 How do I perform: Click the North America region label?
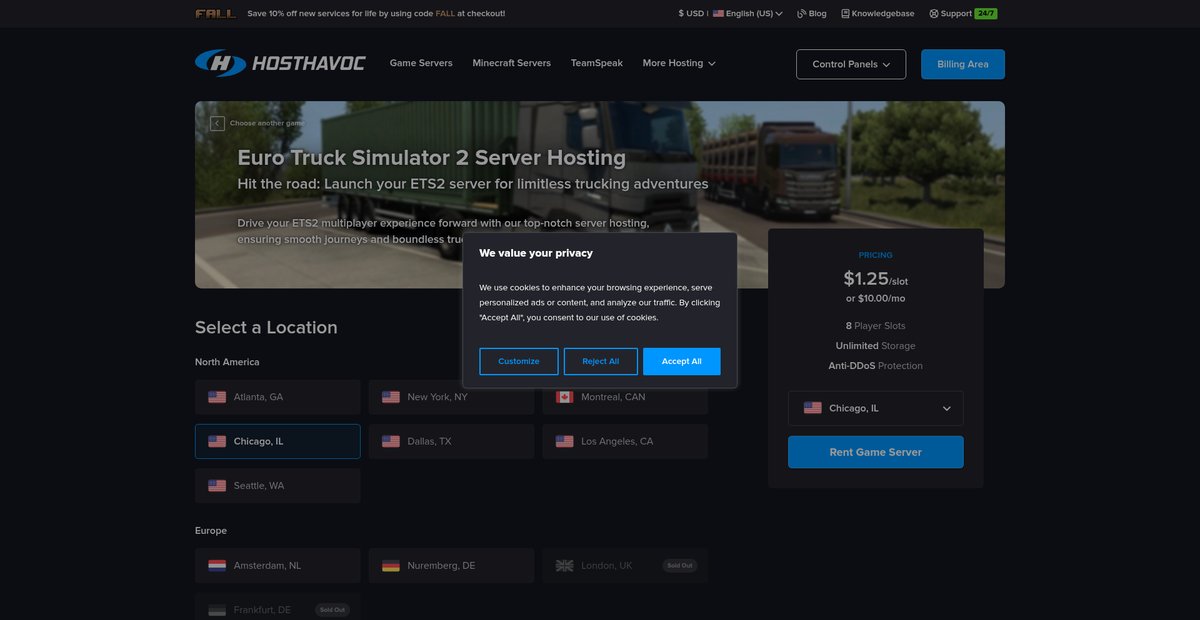click(227, 362)
